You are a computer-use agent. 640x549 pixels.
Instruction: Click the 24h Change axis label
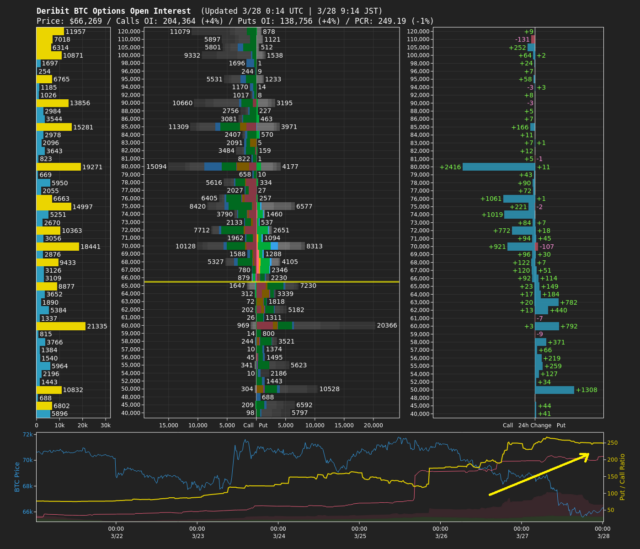tap(536, 424)
